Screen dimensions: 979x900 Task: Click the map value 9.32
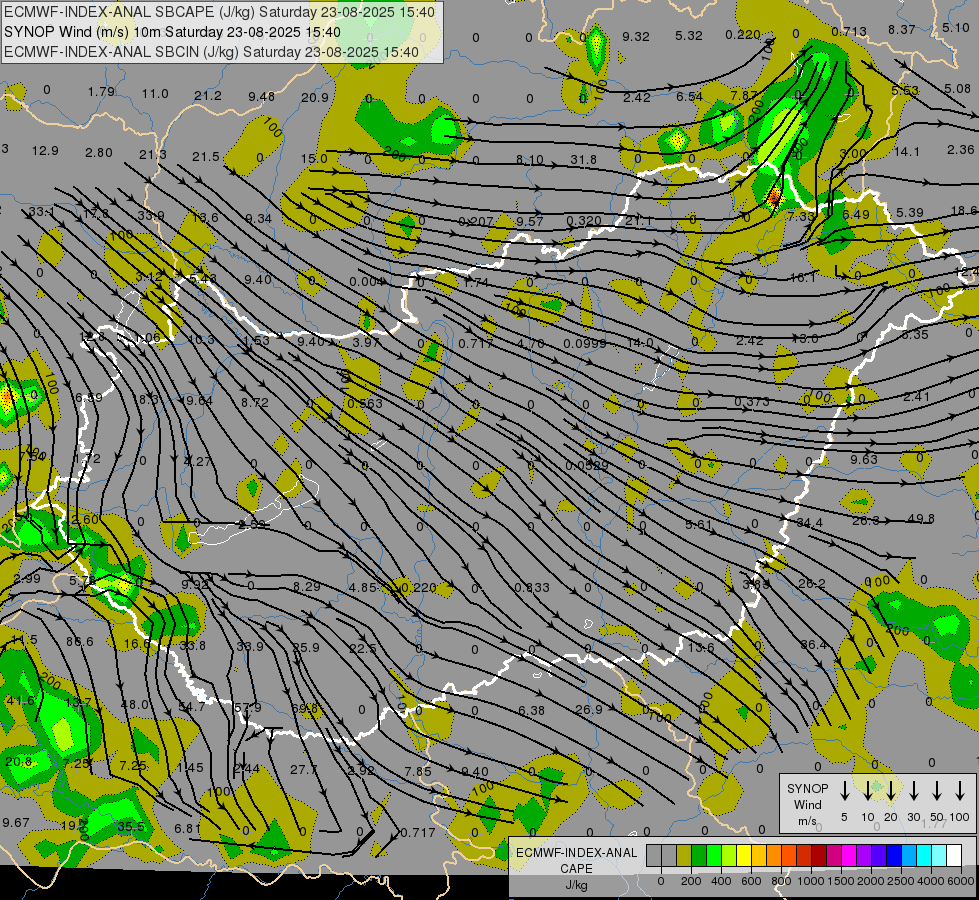point(636,36)
